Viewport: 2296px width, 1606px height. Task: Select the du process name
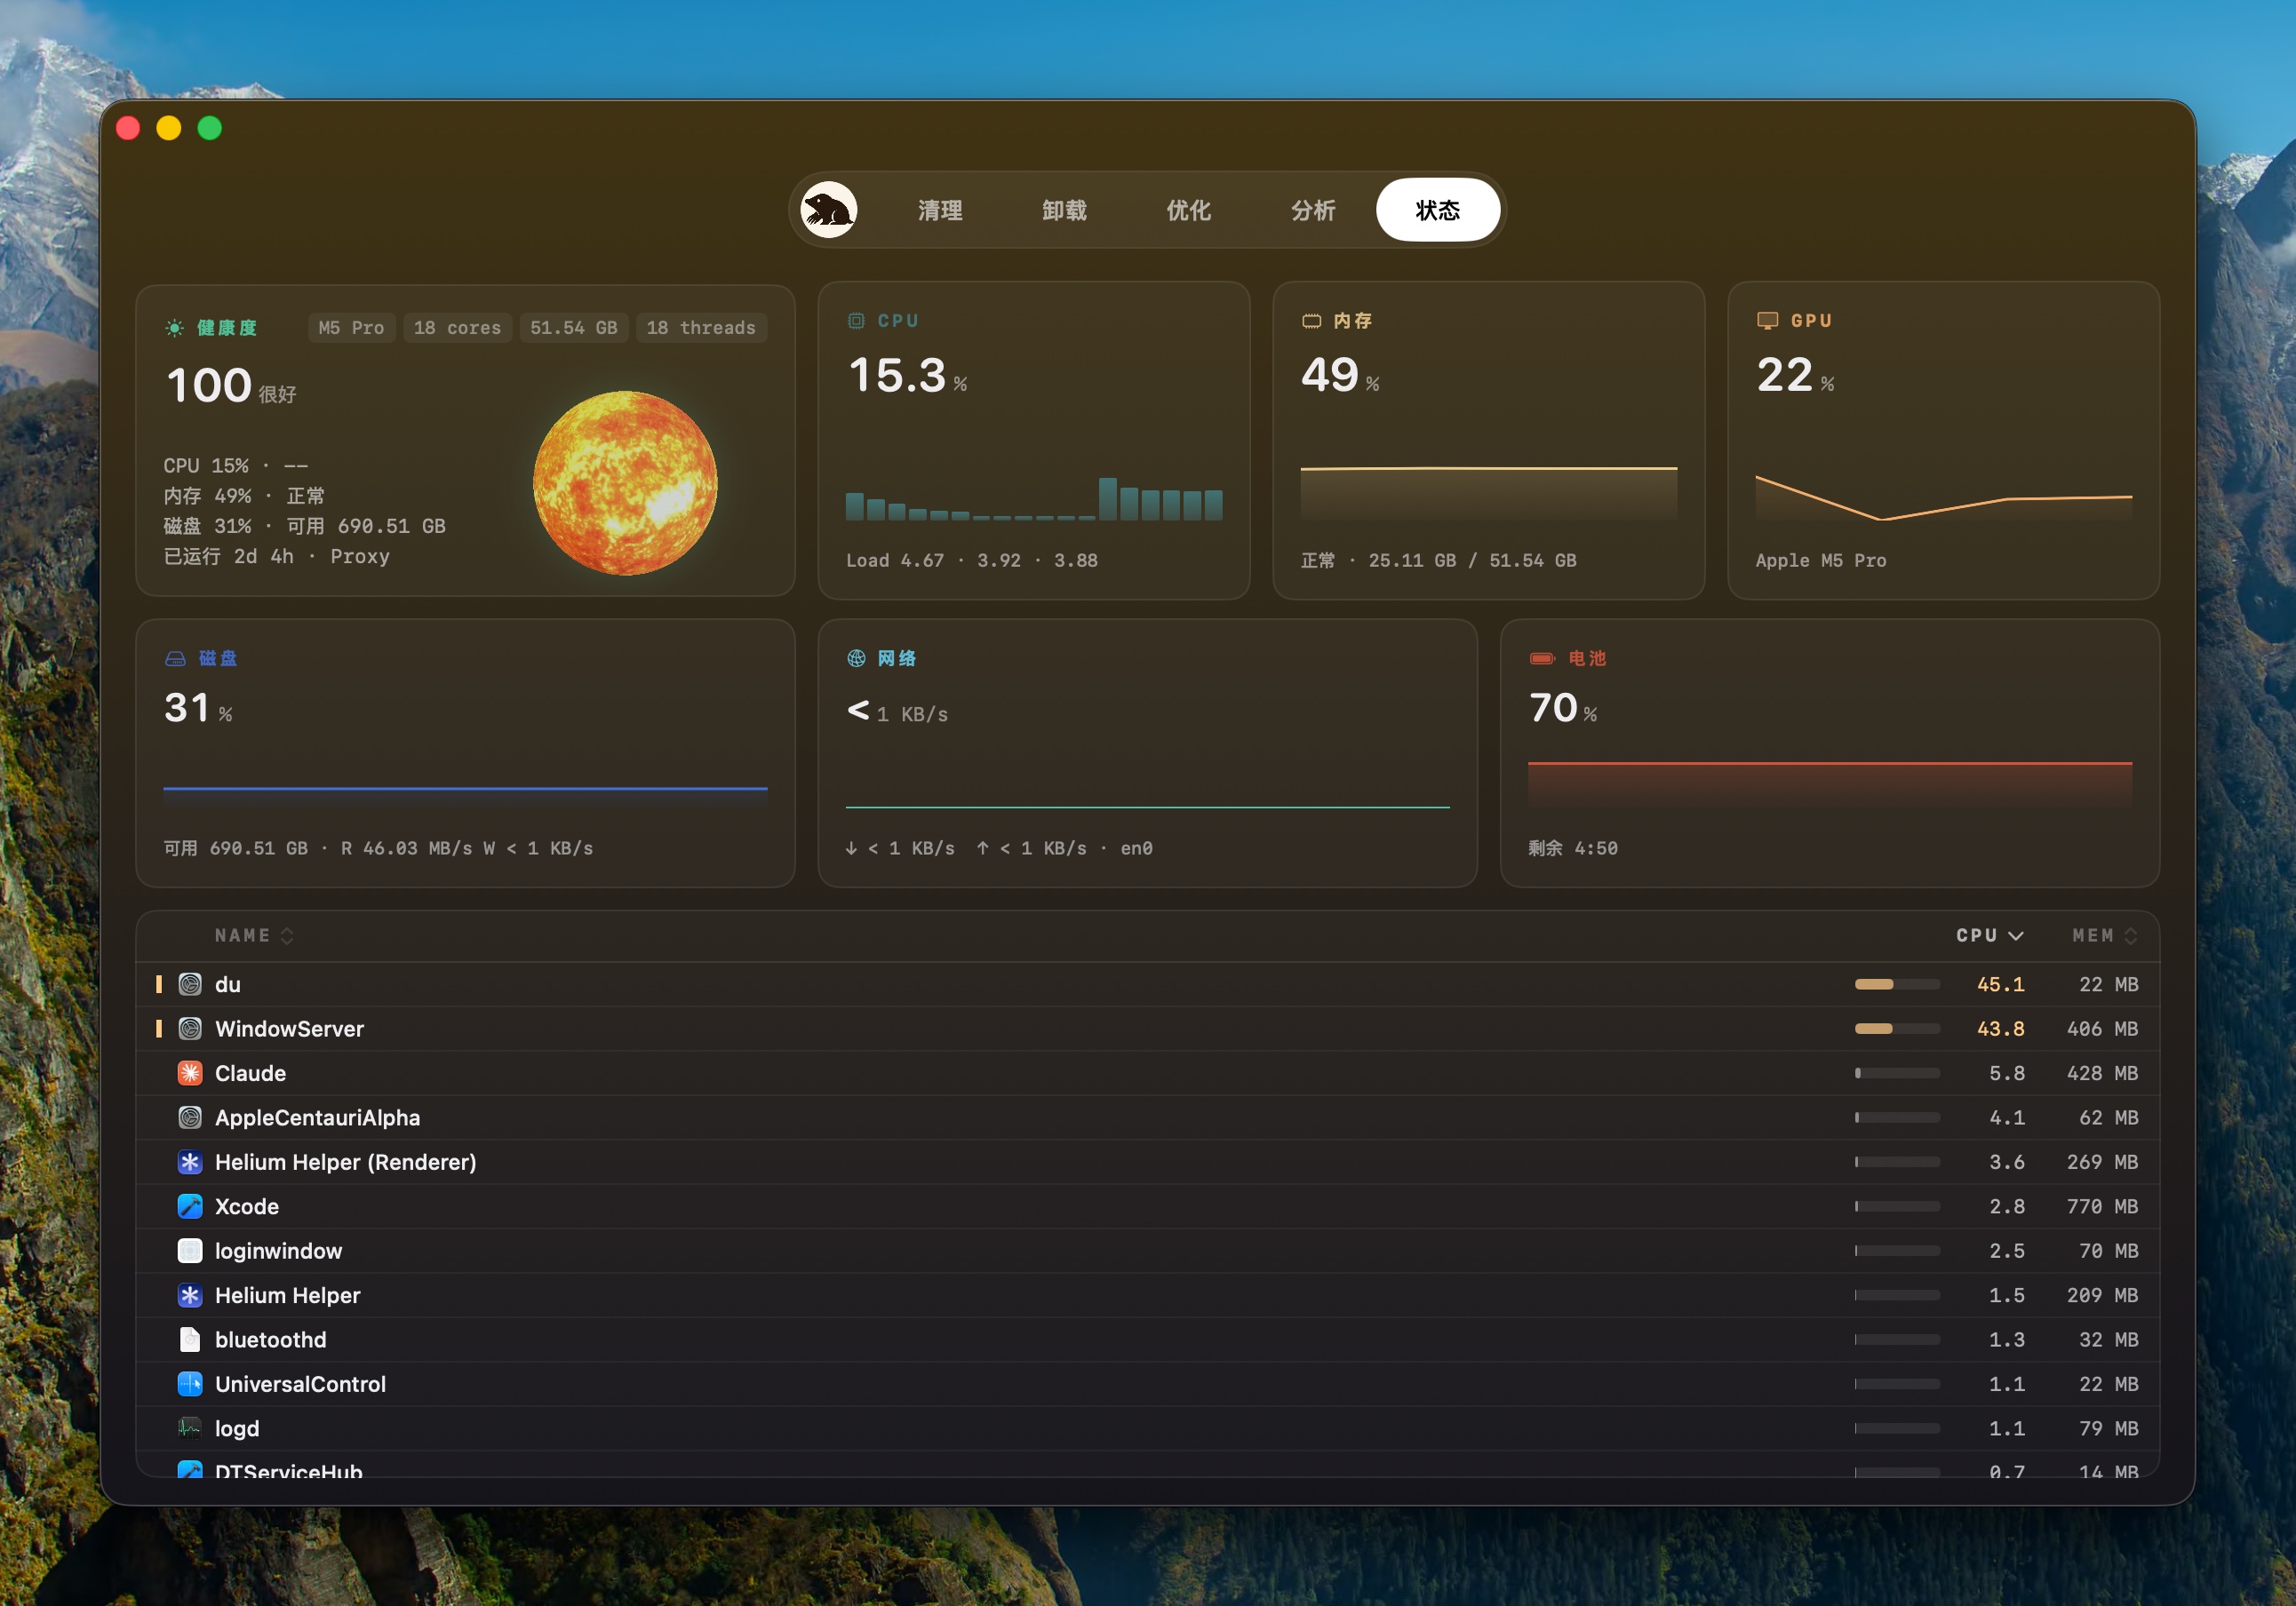(x=228, y=984)
